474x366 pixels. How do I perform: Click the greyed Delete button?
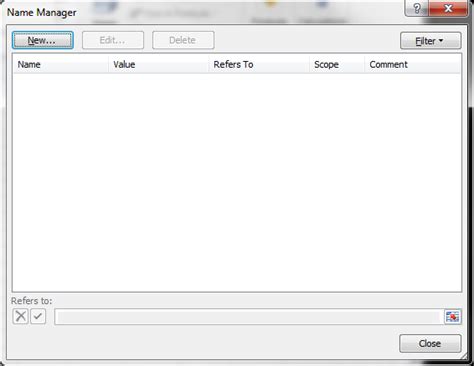tap(183, 40)
